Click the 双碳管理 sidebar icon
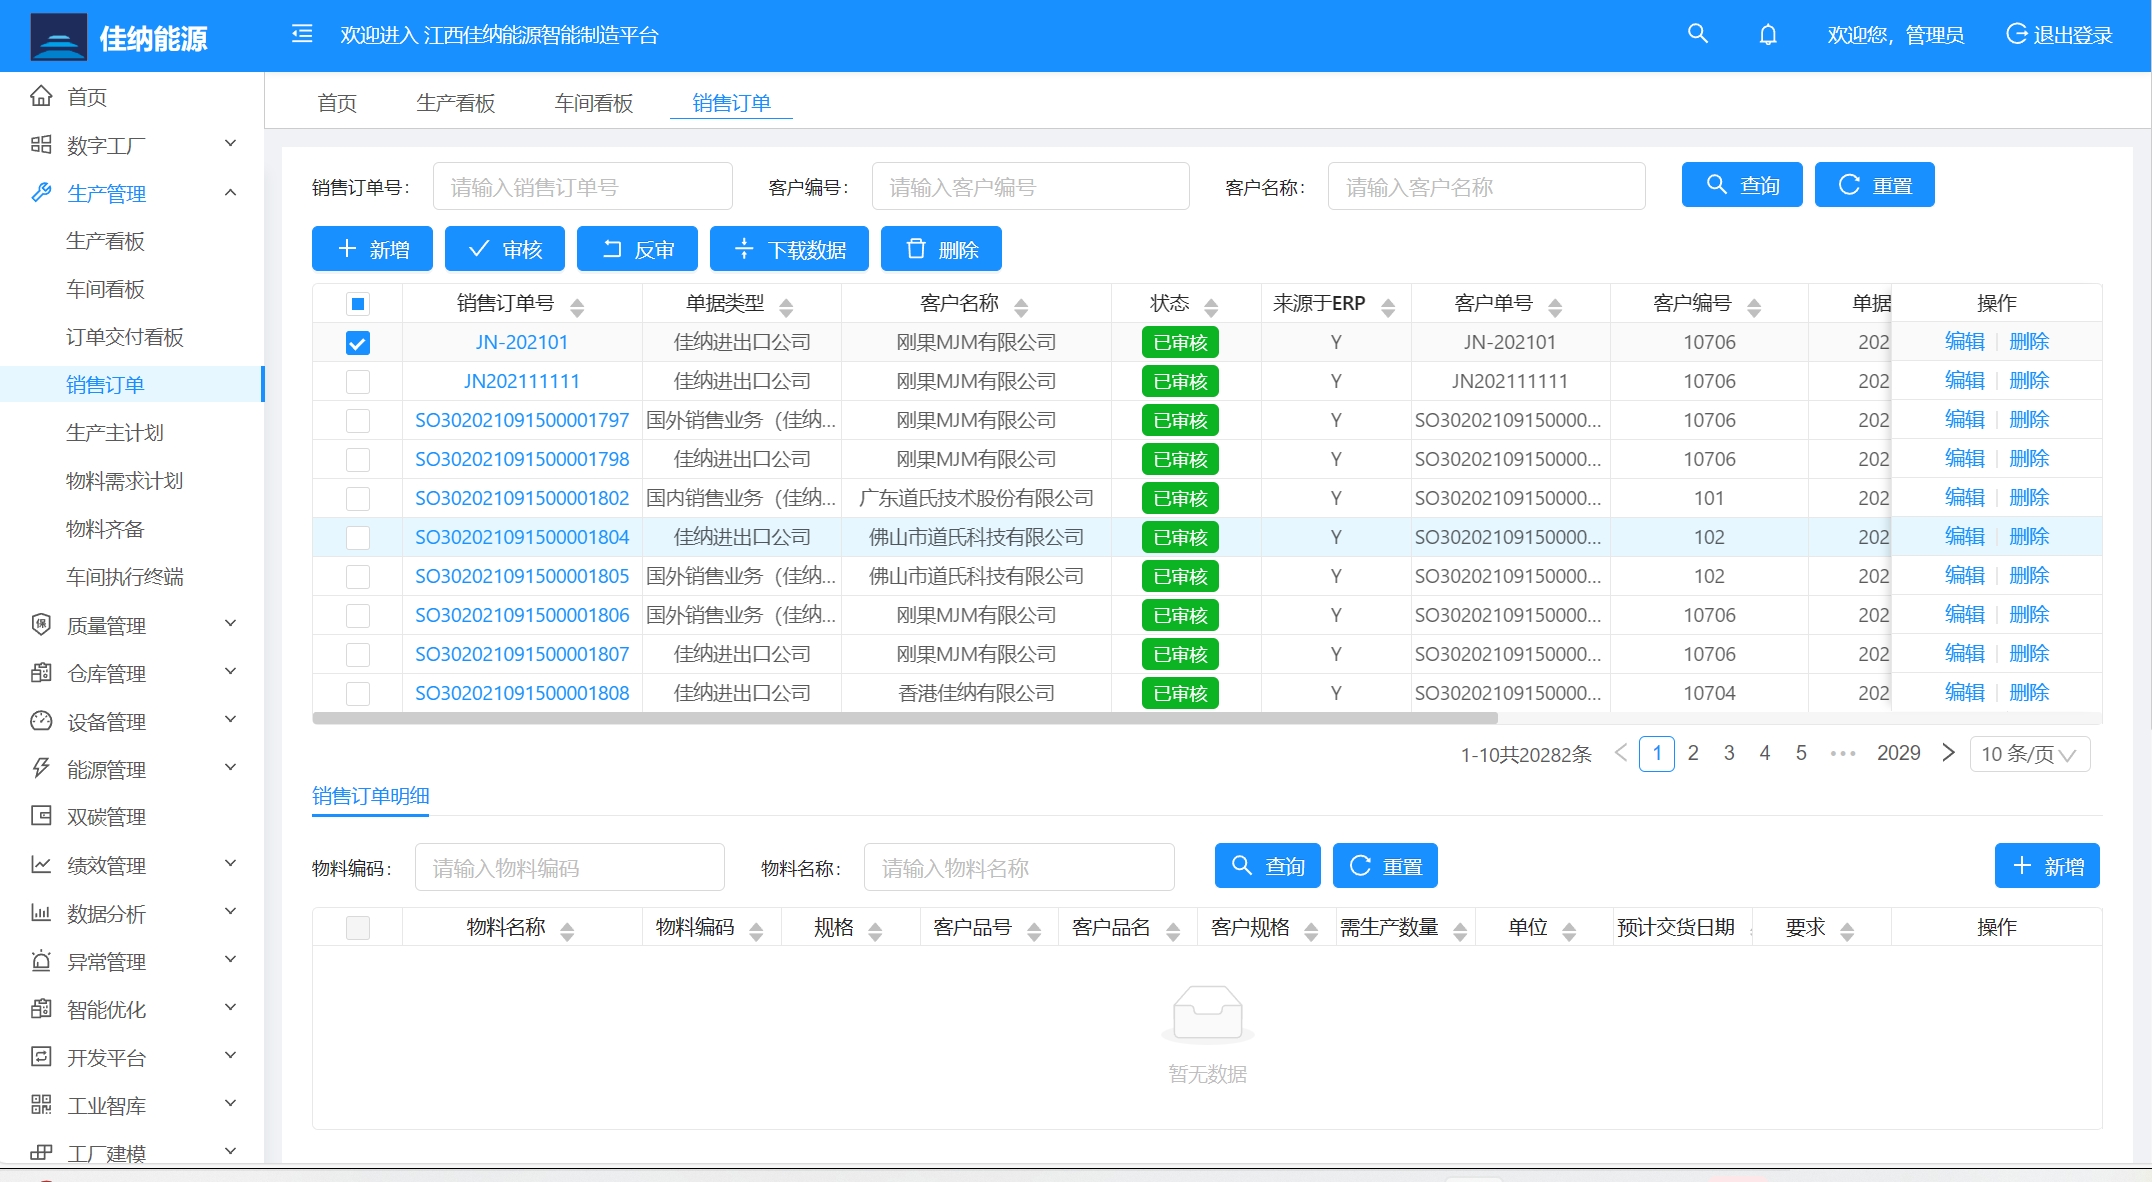Viewport: 2152px width, 1182px height. click(41, 816)
